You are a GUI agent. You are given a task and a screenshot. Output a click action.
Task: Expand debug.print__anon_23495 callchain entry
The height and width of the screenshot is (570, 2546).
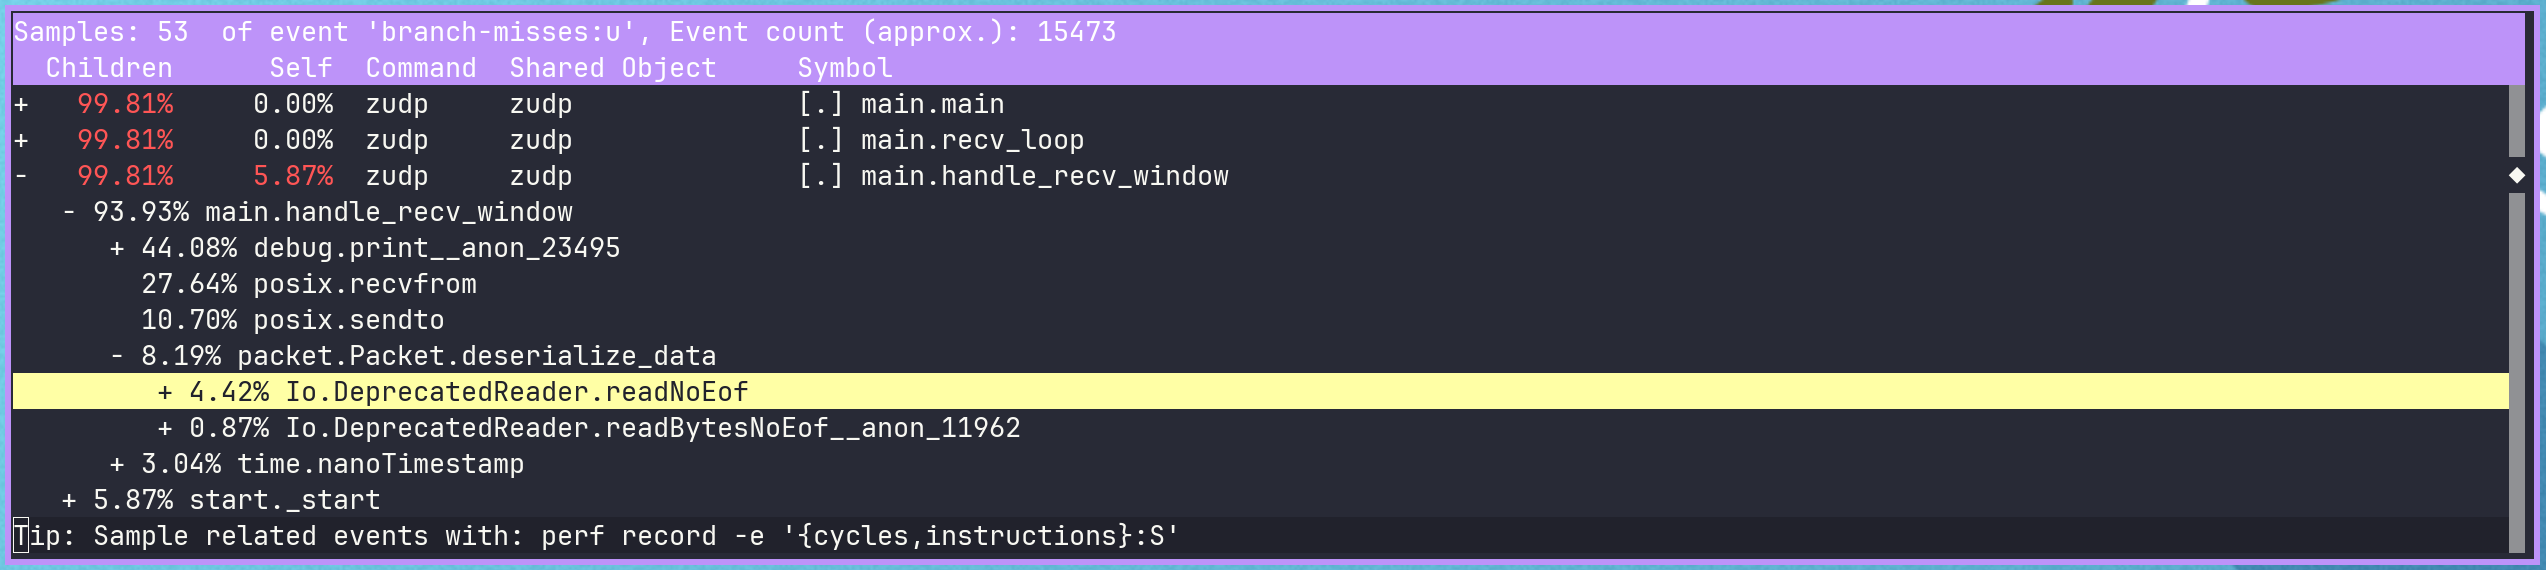click(117, 248)
